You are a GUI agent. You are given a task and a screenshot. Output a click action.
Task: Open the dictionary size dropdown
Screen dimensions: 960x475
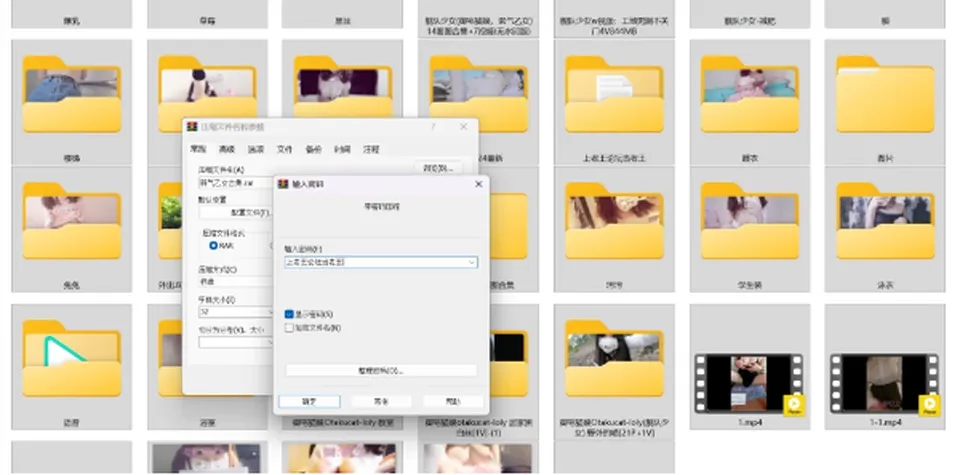pos(235,312)
